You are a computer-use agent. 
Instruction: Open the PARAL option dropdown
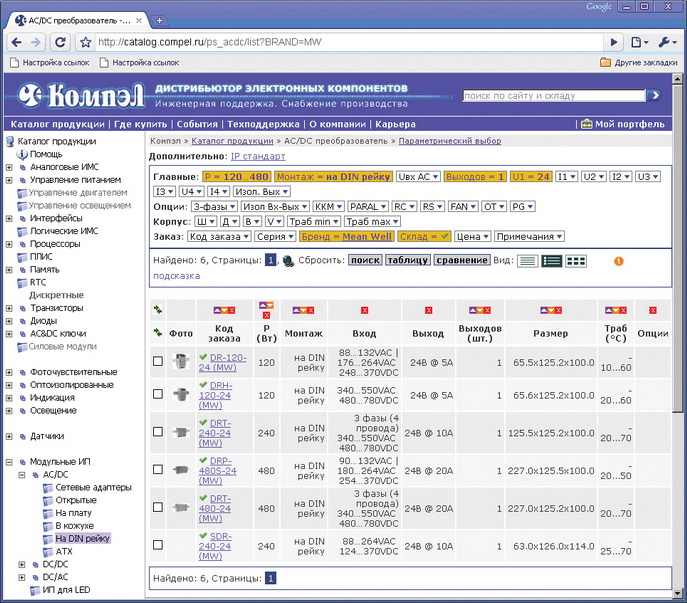coord(368,206)
